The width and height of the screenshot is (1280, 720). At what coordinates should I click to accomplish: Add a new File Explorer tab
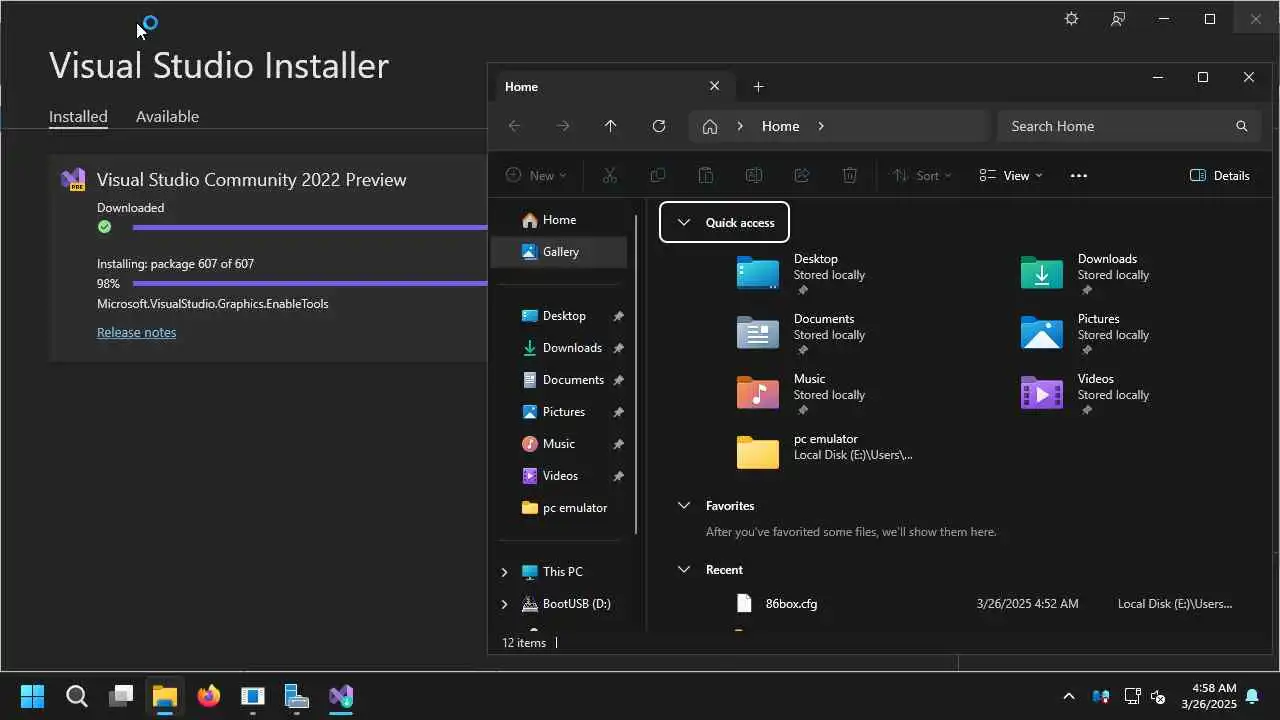tap(758, 87)
